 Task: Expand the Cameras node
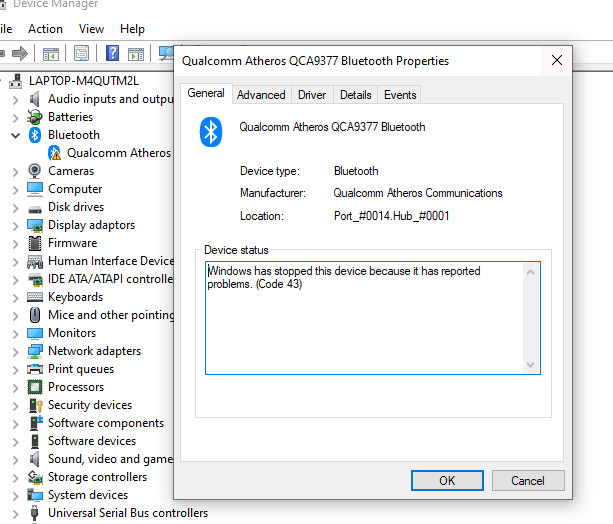pos(16,172)
